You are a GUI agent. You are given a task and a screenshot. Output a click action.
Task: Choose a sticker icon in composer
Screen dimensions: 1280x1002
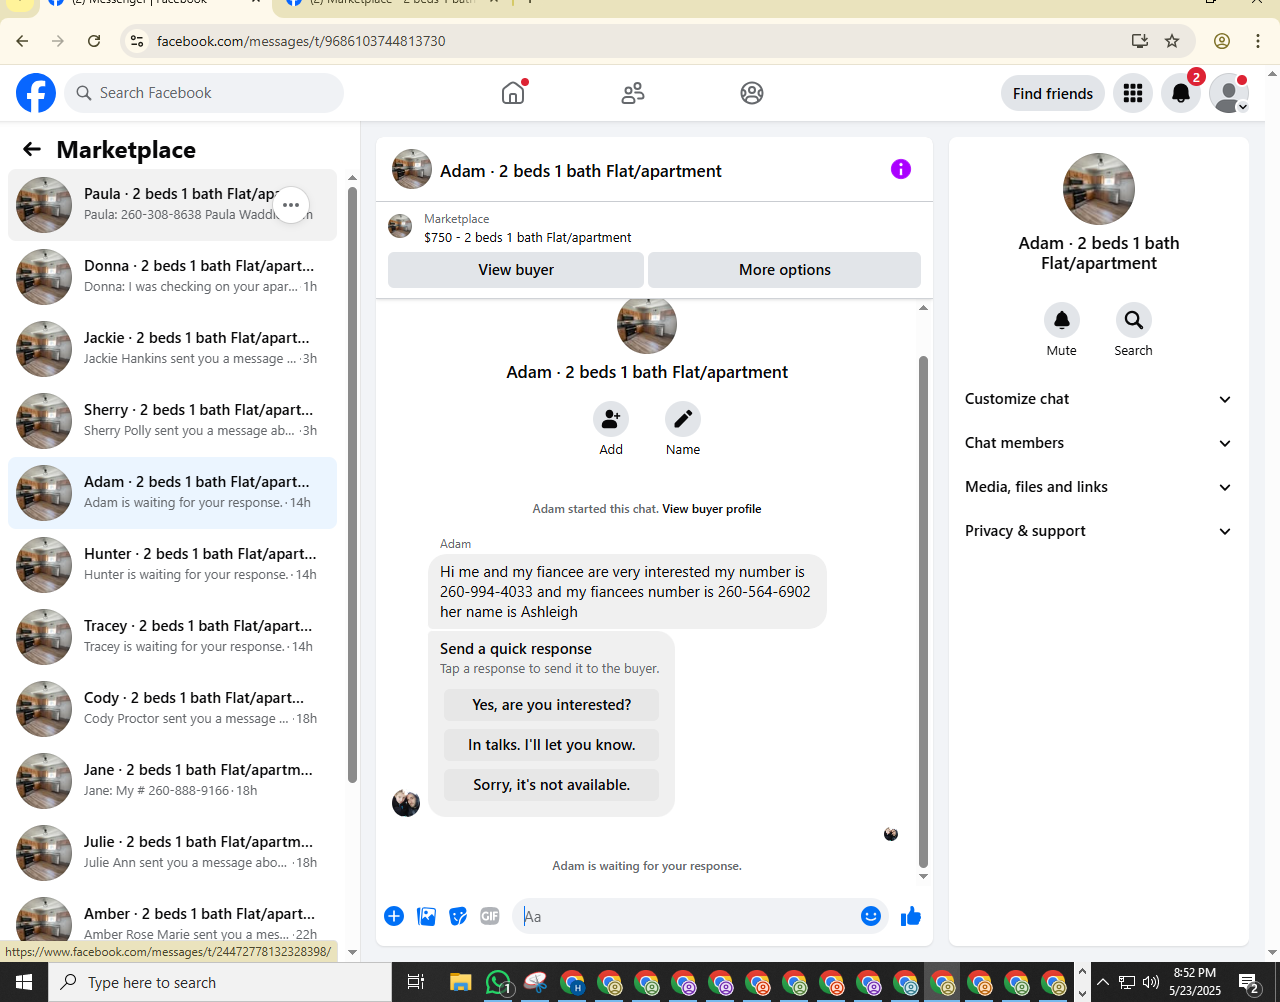pos(458,916)
